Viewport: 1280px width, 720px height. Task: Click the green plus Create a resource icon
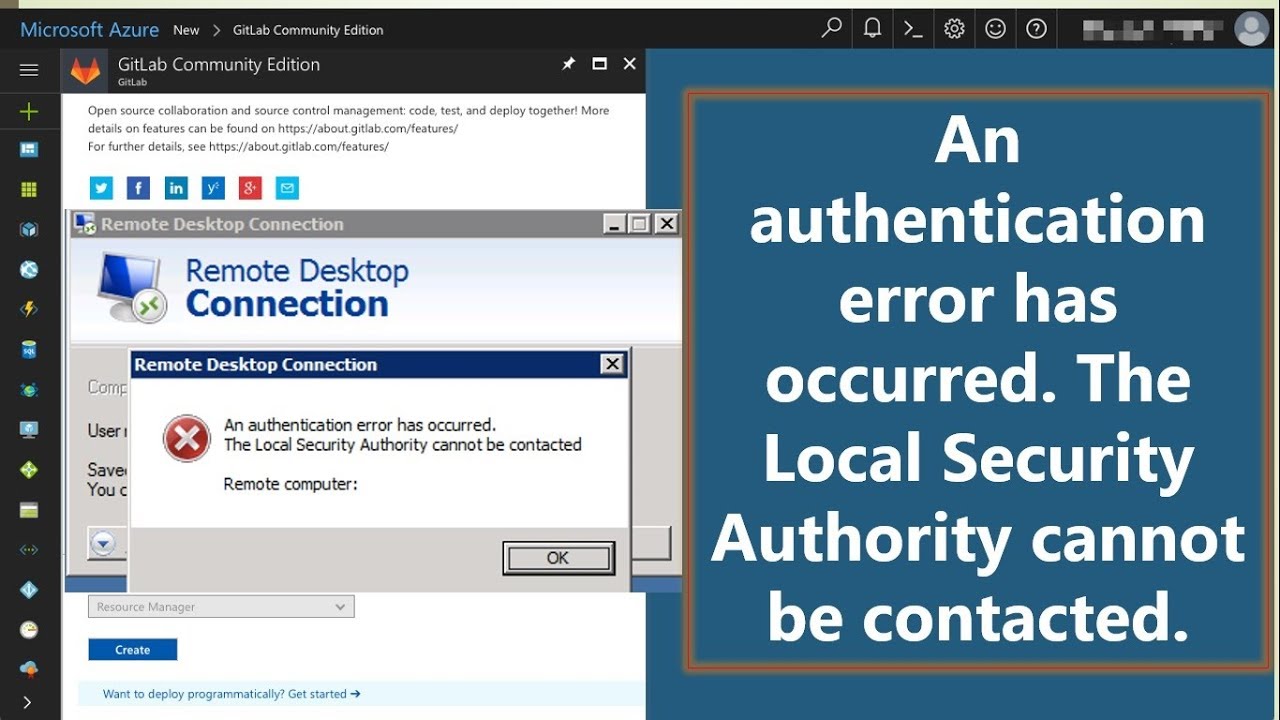click(x=29, y=112)
